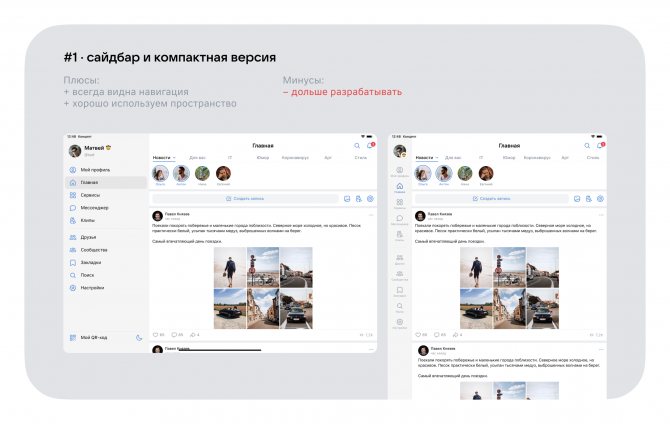The height and width of the screenshot is (424, 670).
Task: Open notifications bell in the compact mockup header
Action: point(600,146)
